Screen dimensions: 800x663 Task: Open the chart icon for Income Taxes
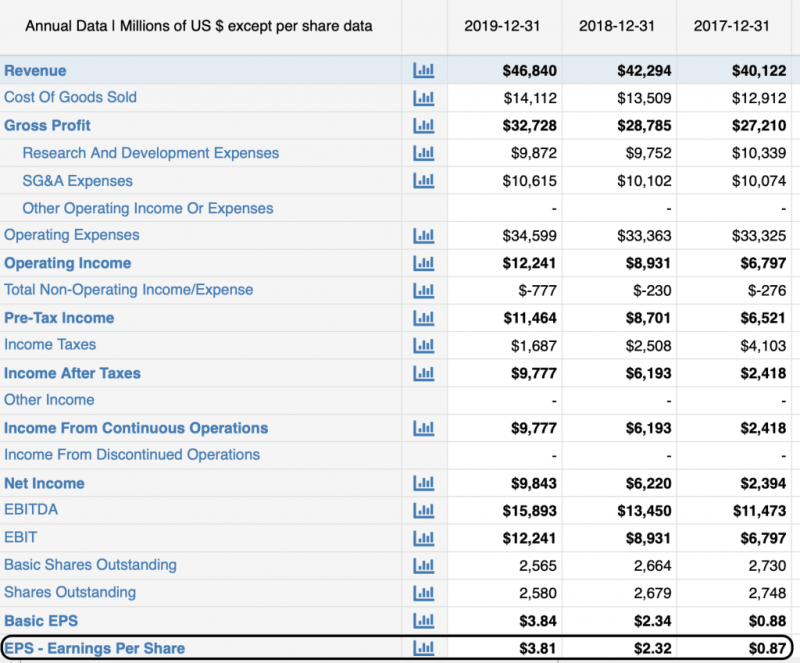[424, 345]
